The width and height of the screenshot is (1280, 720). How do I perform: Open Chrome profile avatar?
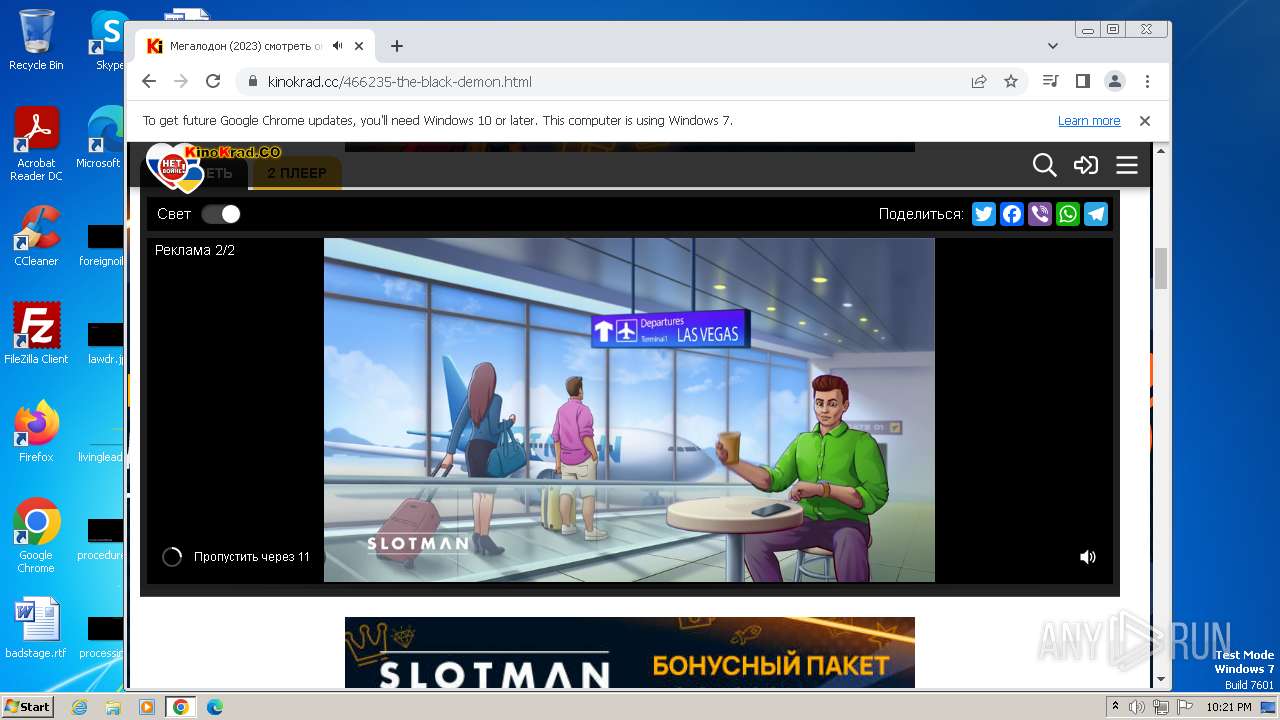(x=1114, y=81)
